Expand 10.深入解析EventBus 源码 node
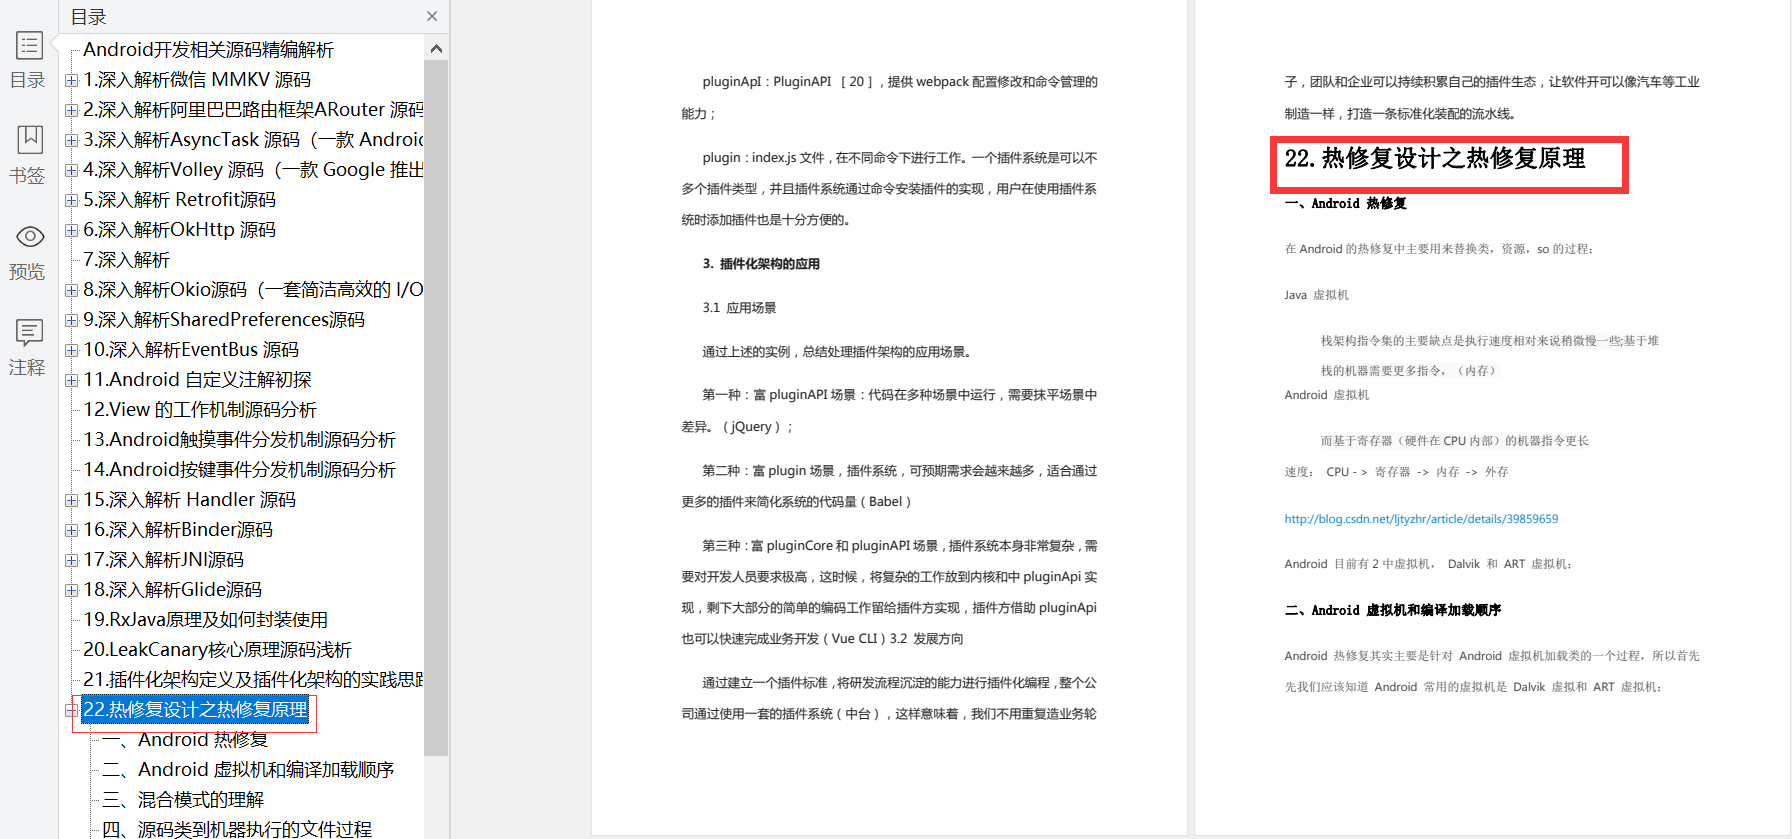The height and width of the screenshot is (839, 1792). pos(71,350)
